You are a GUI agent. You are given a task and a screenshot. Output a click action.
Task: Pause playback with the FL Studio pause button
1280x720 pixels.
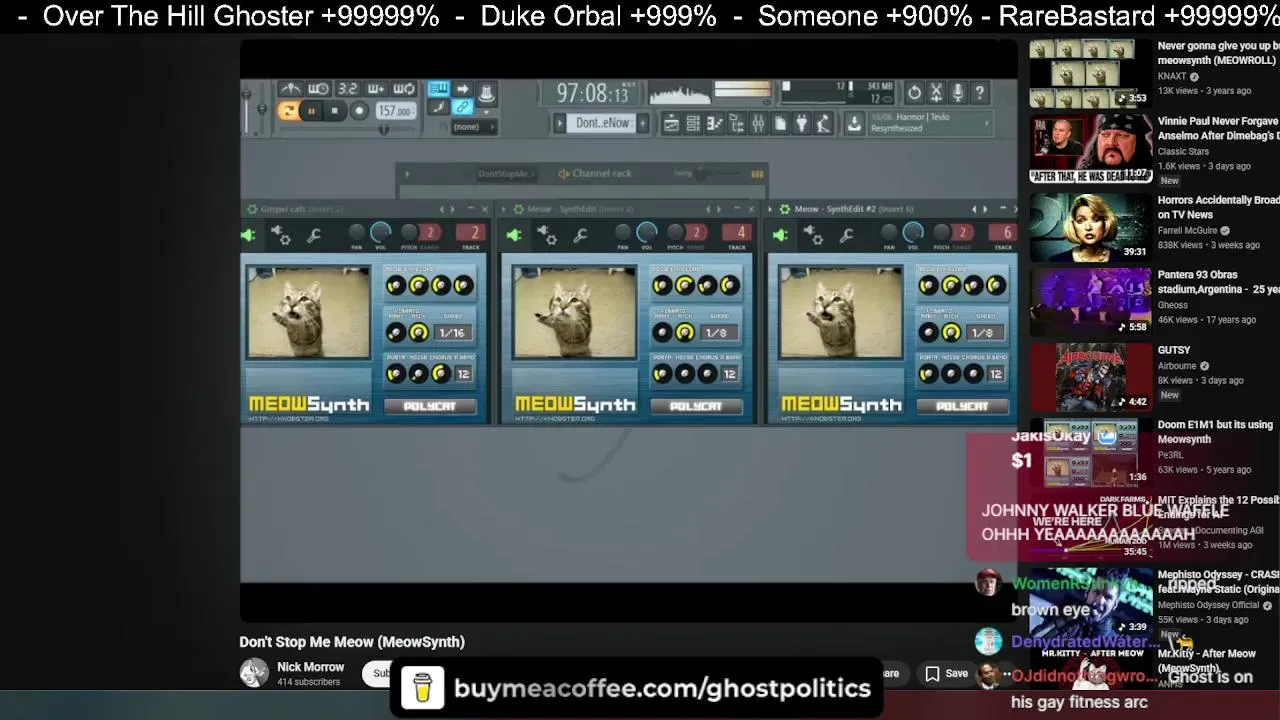click(x=312, y=111)
